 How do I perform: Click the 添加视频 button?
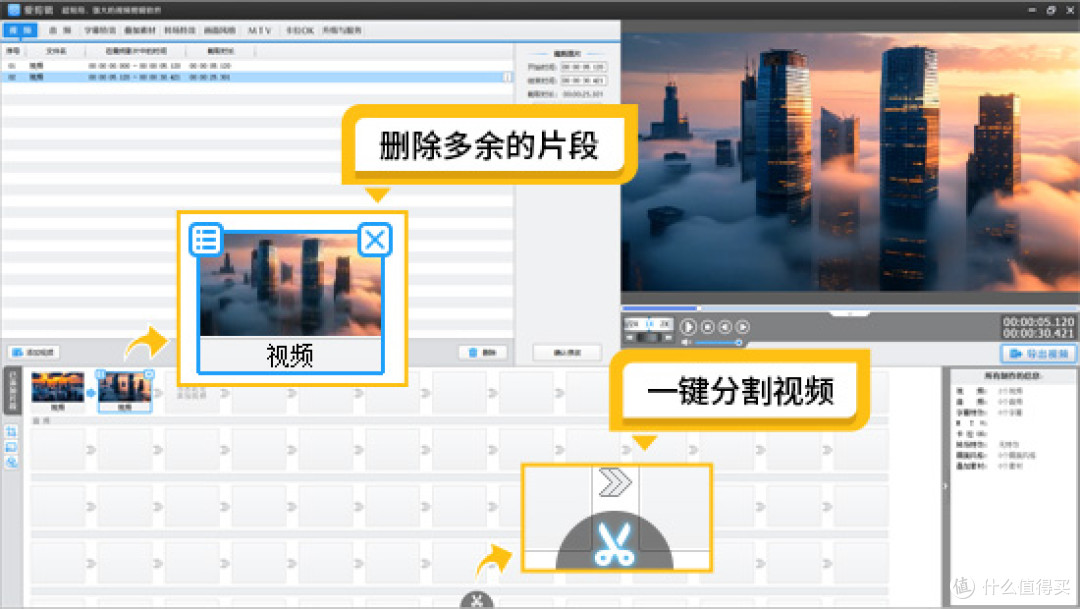click(34, 352)
